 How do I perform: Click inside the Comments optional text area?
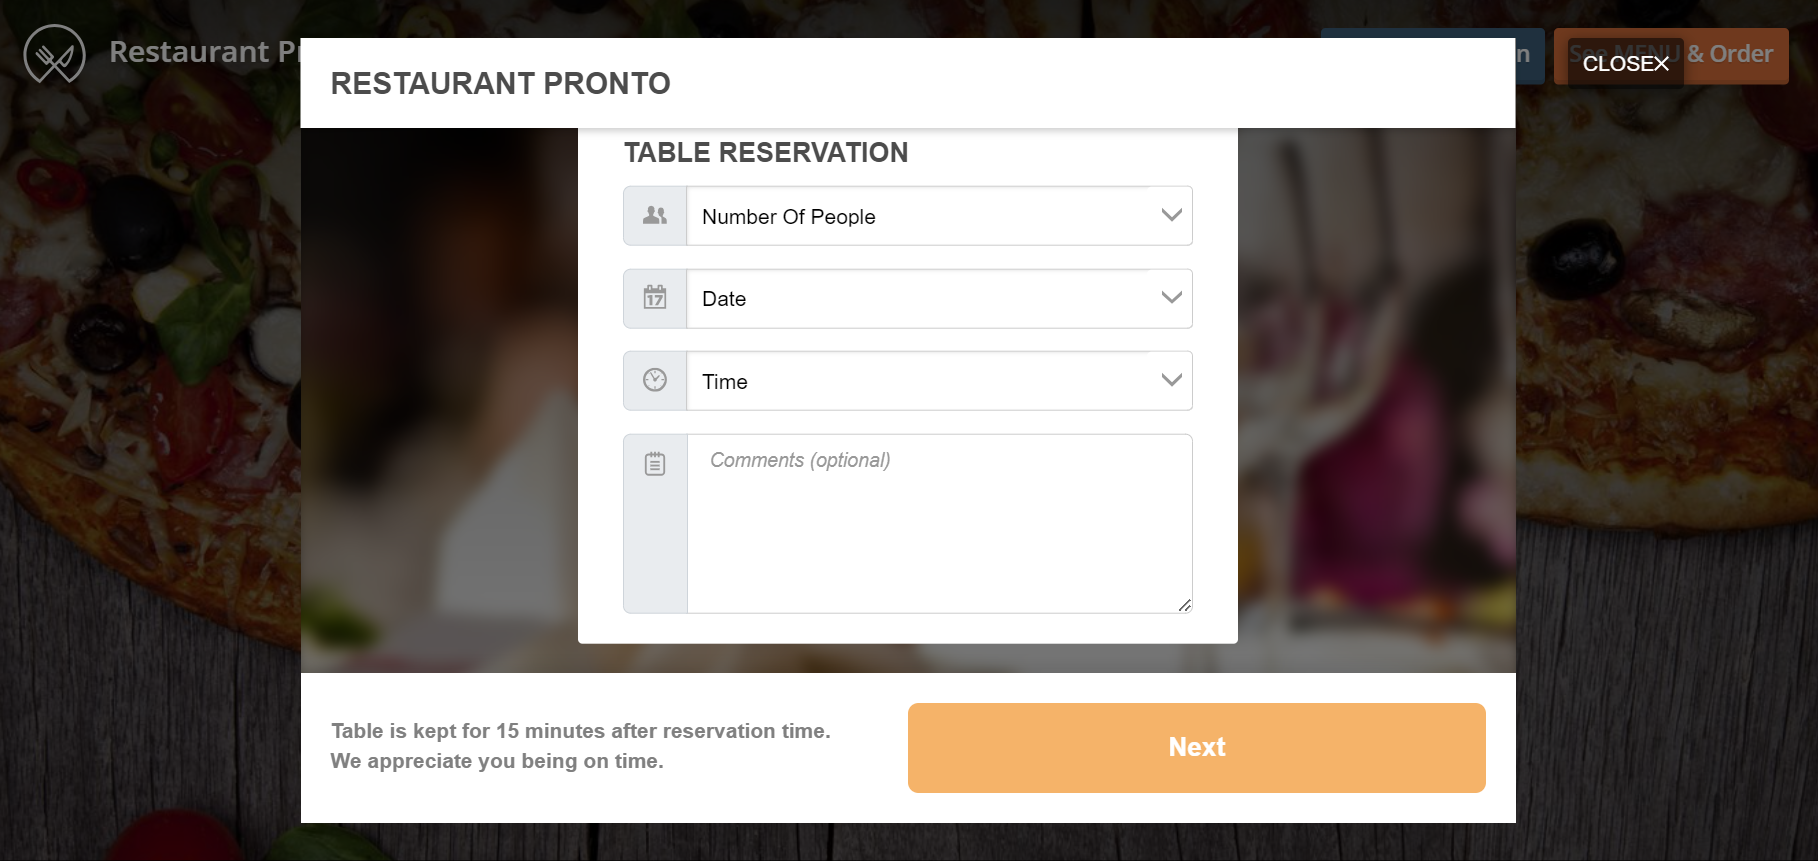[938, 520]
